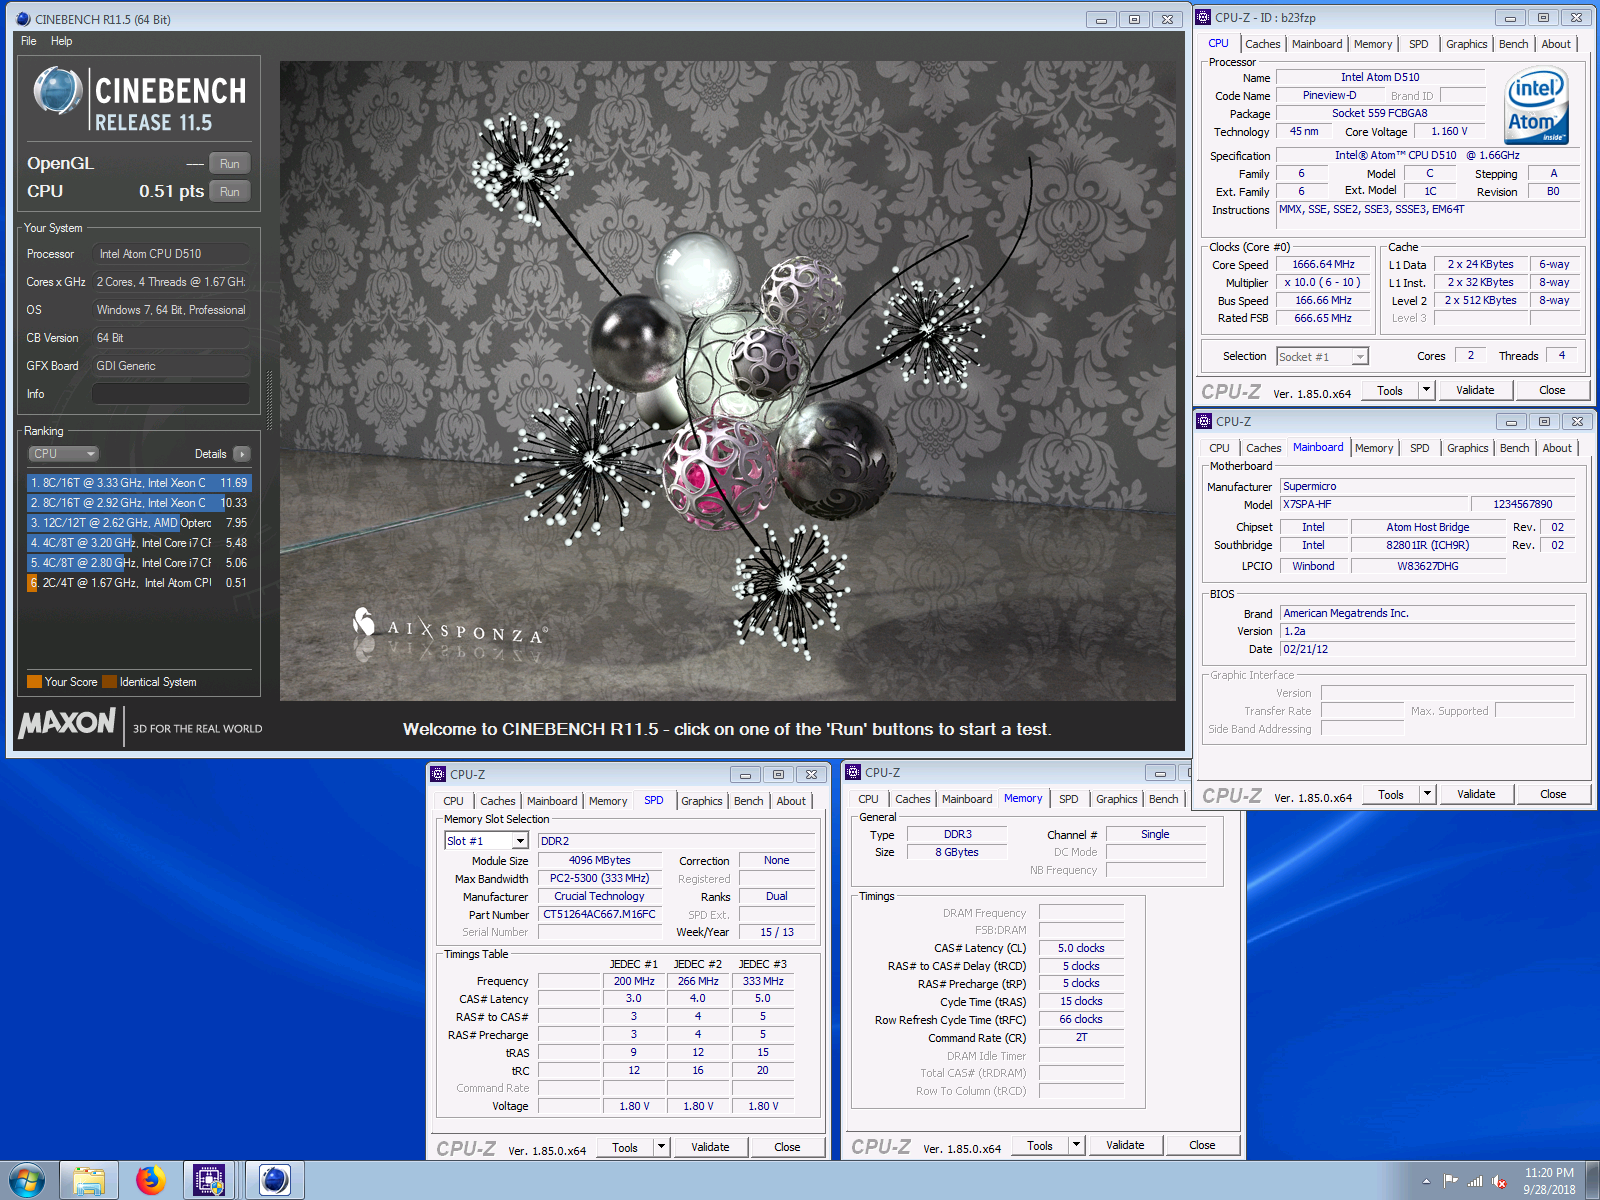Click the Cinebench sphere logo
Viewport: 1600px width, 1200px height.
58,91
